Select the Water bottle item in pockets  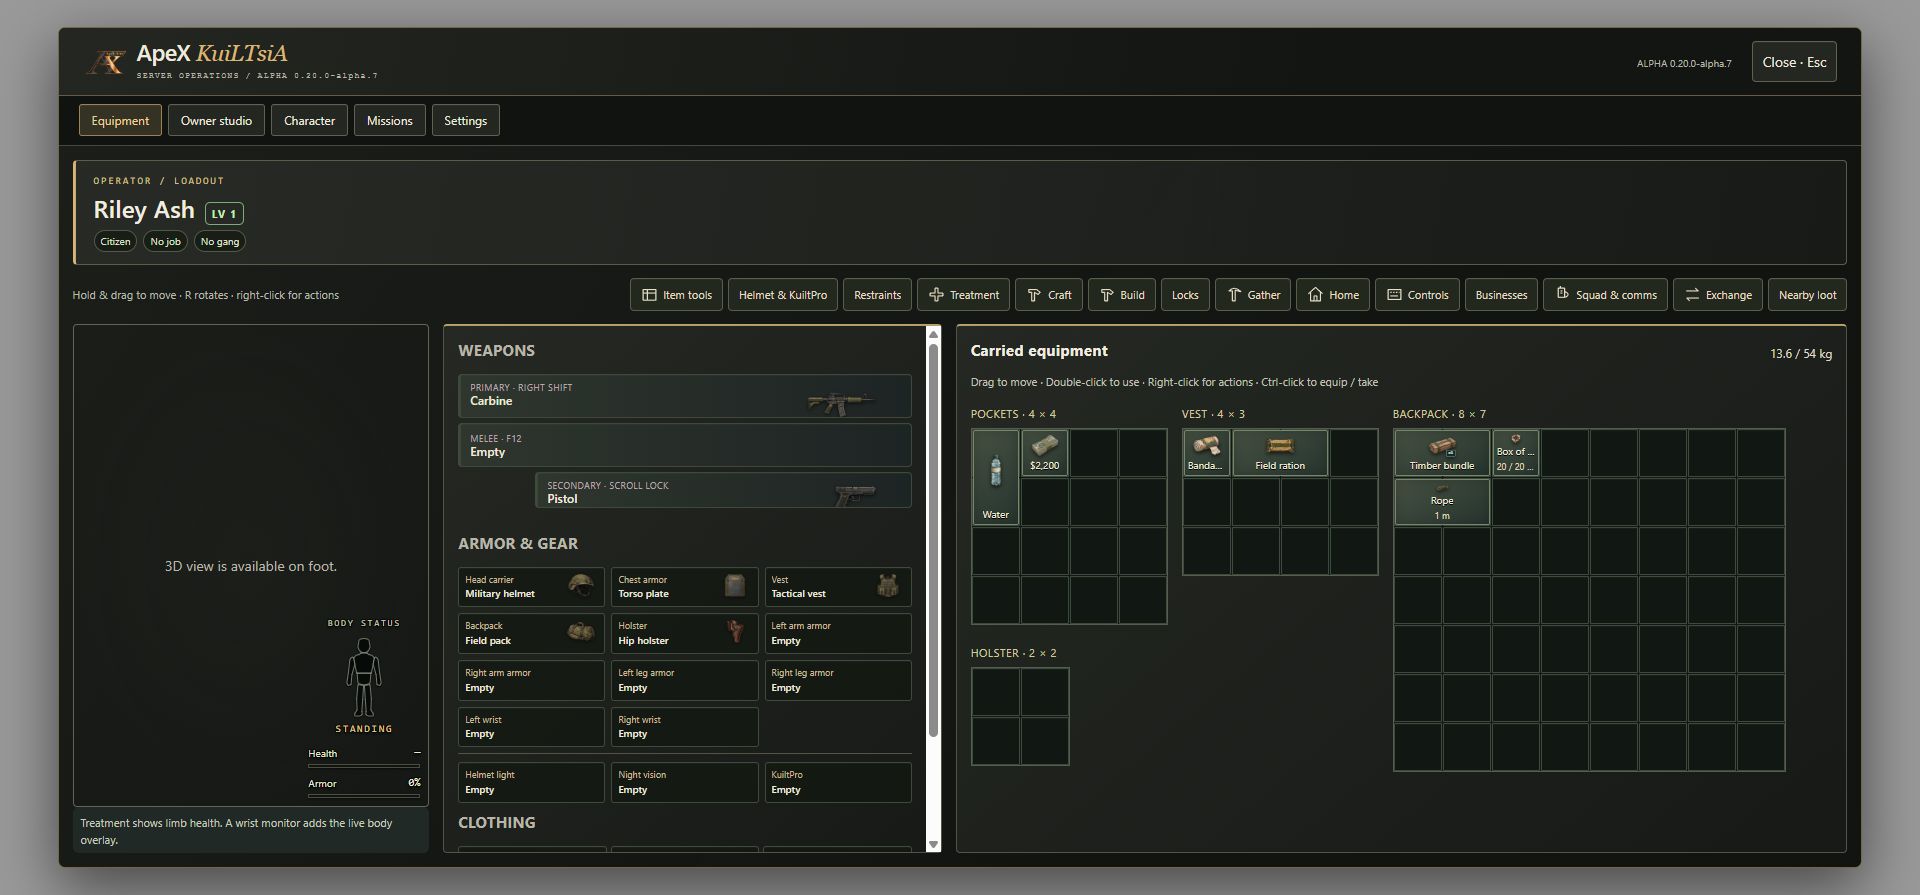pos(995,477)
